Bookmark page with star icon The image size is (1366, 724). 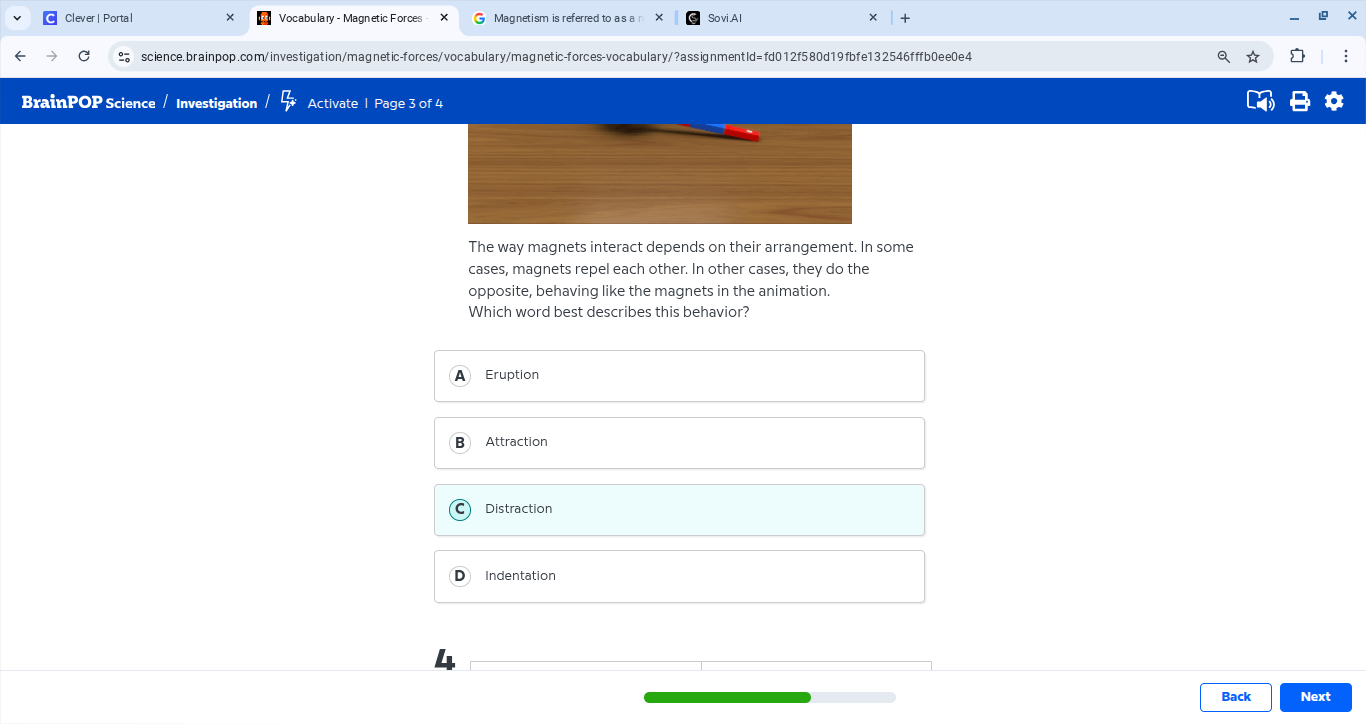[x=1253, y=57]
